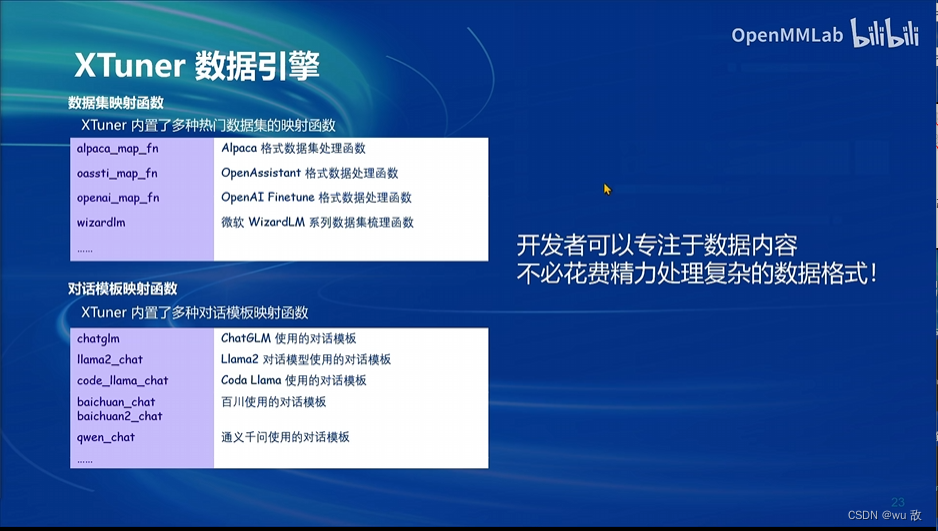The height and width of the screenshot is (531, 938).
Task: Select the 'alpaca_map_fn' cell
Action: pyautogui.click(x=118, y=148)
